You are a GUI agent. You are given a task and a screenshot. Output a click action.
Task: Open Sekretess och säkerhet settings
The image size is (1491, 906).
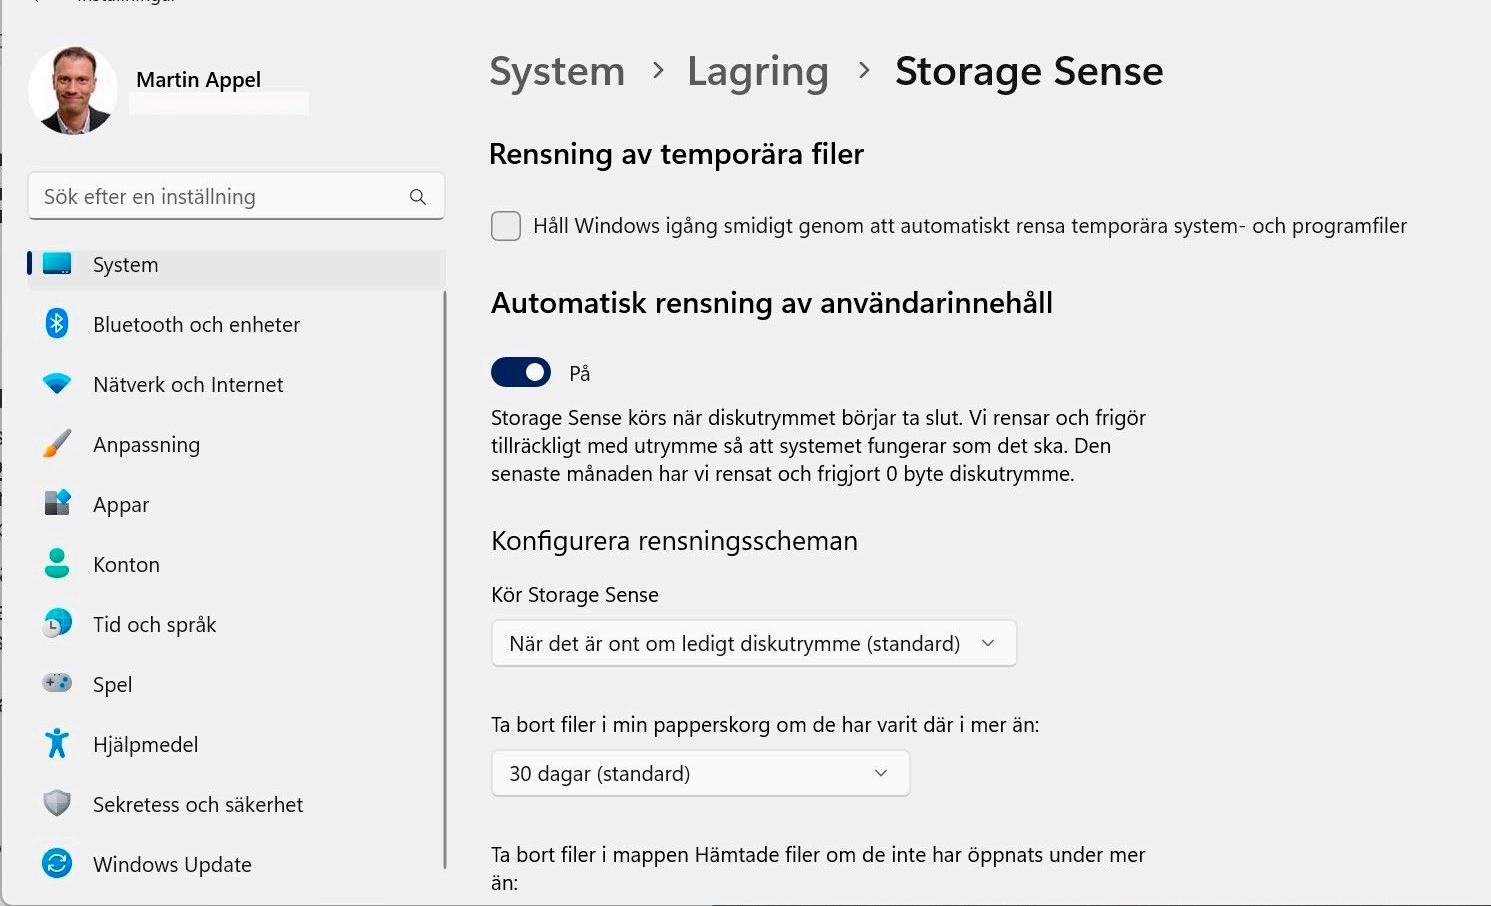pyautogui.click(x=197, y=804)
